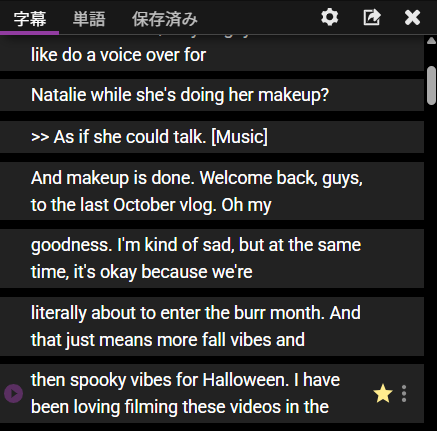This screenshot has height=431, width=437.
Task: Click the export subtitles icon
Action: click(x=372, y=17)
